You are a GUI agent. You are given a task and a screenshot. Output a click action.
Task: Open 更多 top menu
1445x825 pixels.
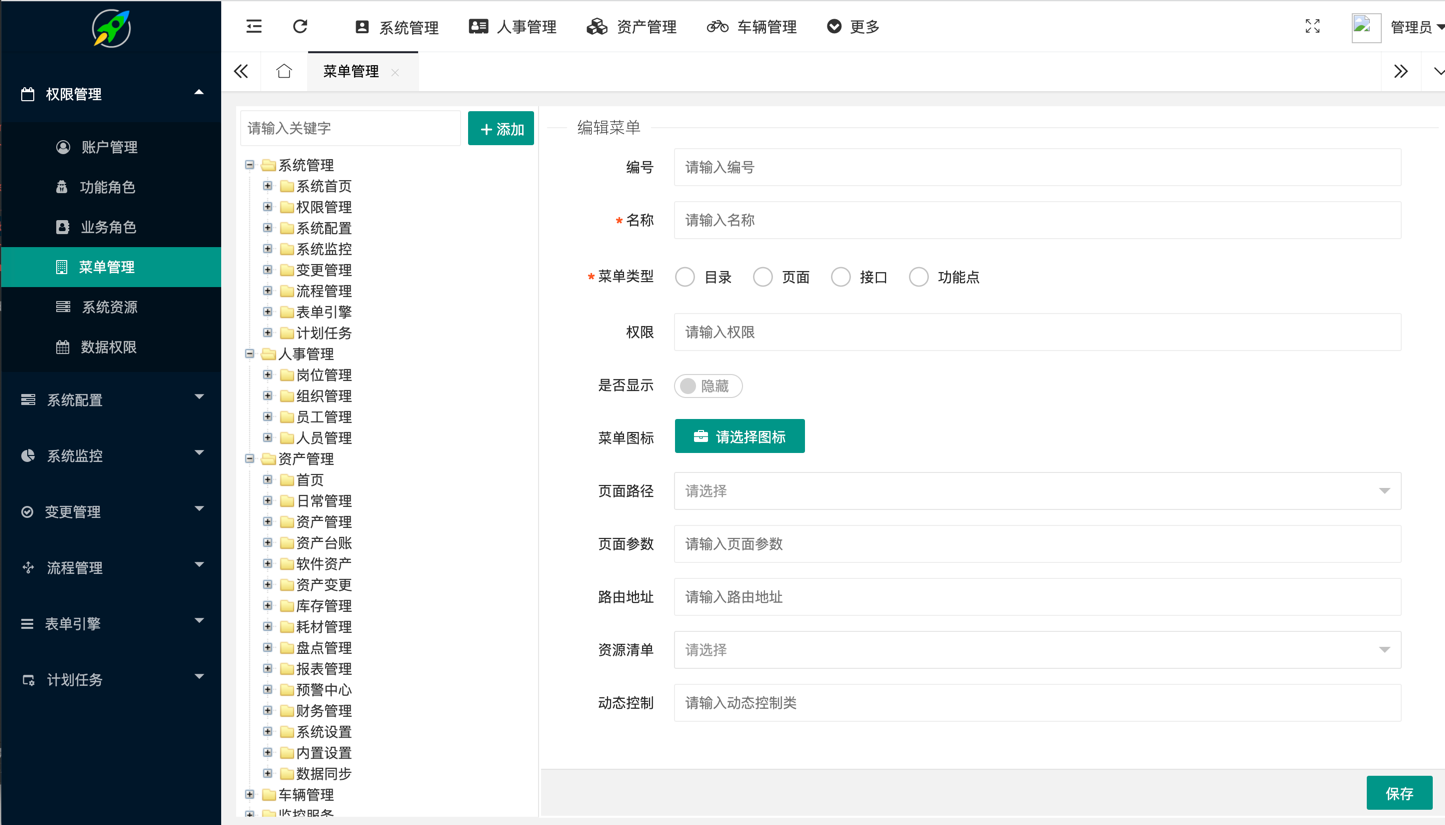[x=853, y=27]
